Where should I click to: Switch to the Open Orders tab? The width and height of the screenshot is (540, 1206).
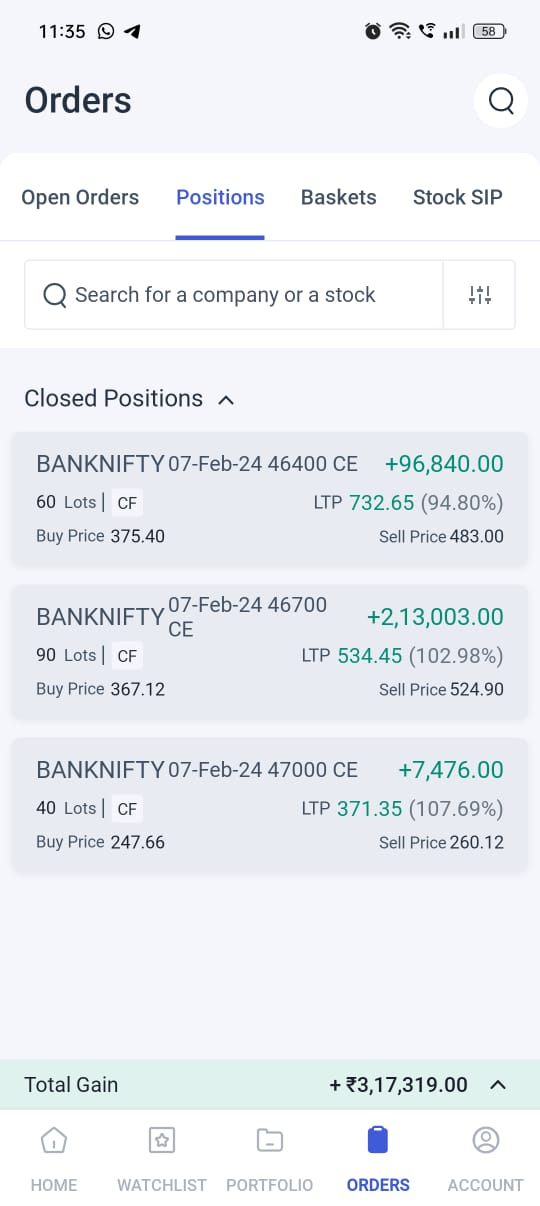80,197
